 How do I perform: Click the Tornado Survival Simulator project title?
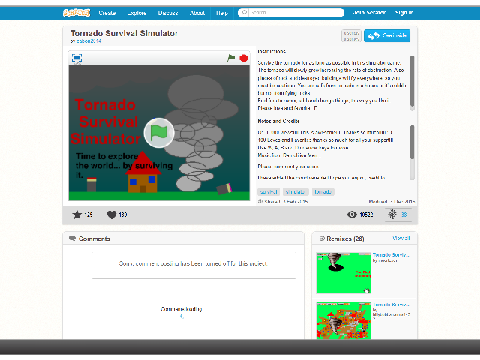(124, 33)
